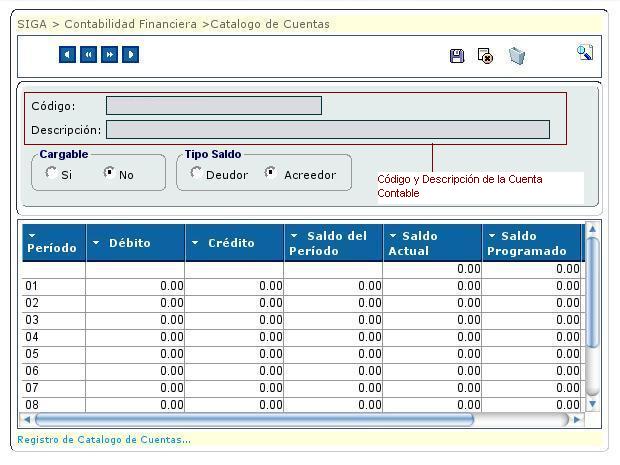The width and height of the screenshot is (620, 465).
Task: Click the previous record navigation arrow
Action: tap(88, 55)
